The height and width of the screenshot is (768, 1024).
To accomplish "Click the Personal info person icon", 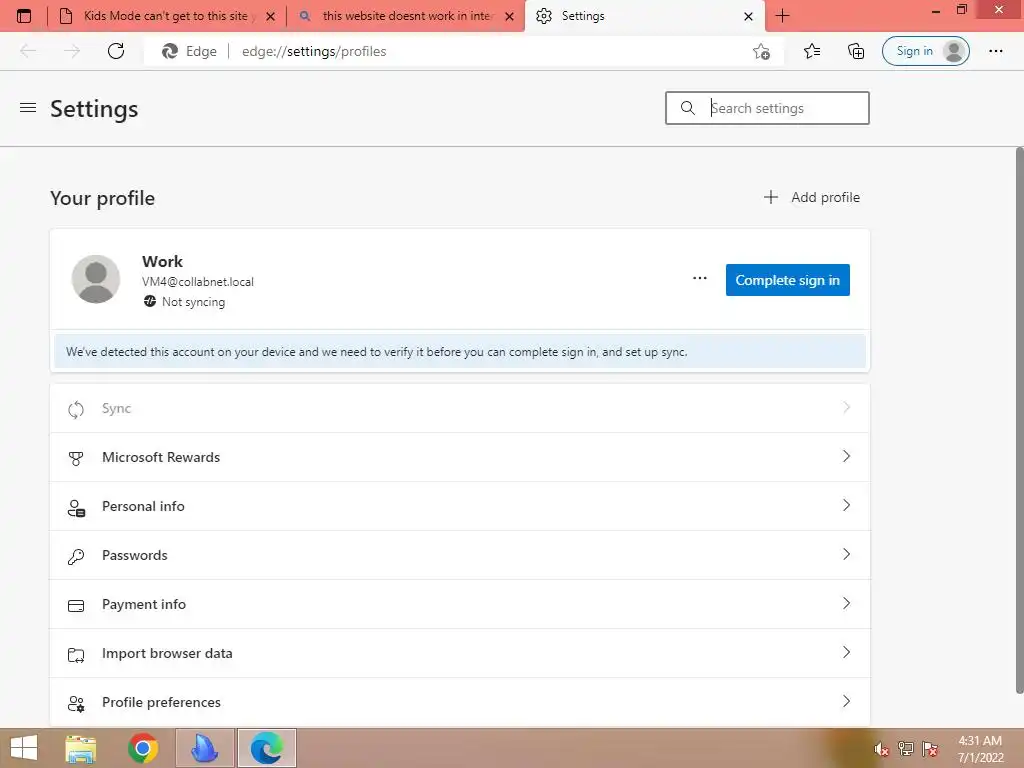I will tap(76, 507).
